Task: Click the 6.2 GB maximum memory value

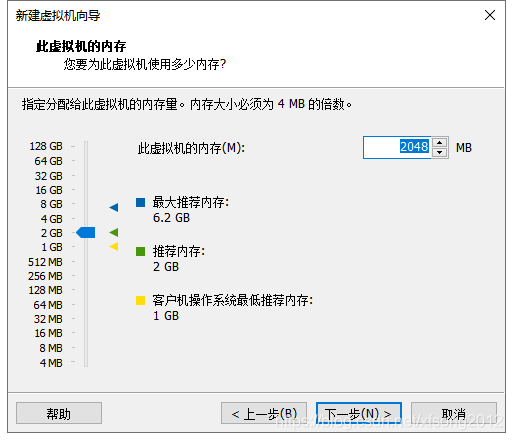Action: coord(171,218)
